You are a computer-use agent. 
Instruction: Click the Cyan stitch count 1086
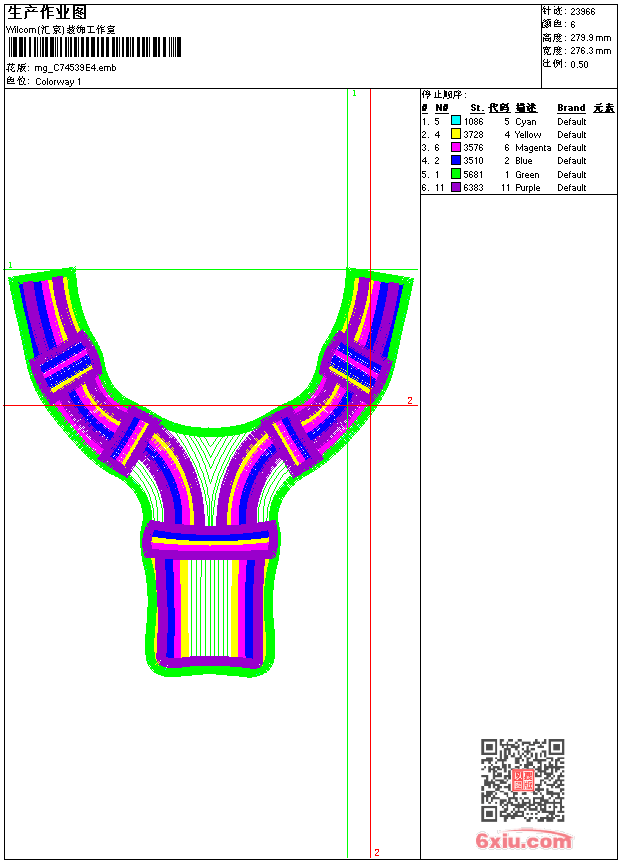coord(474,121)
